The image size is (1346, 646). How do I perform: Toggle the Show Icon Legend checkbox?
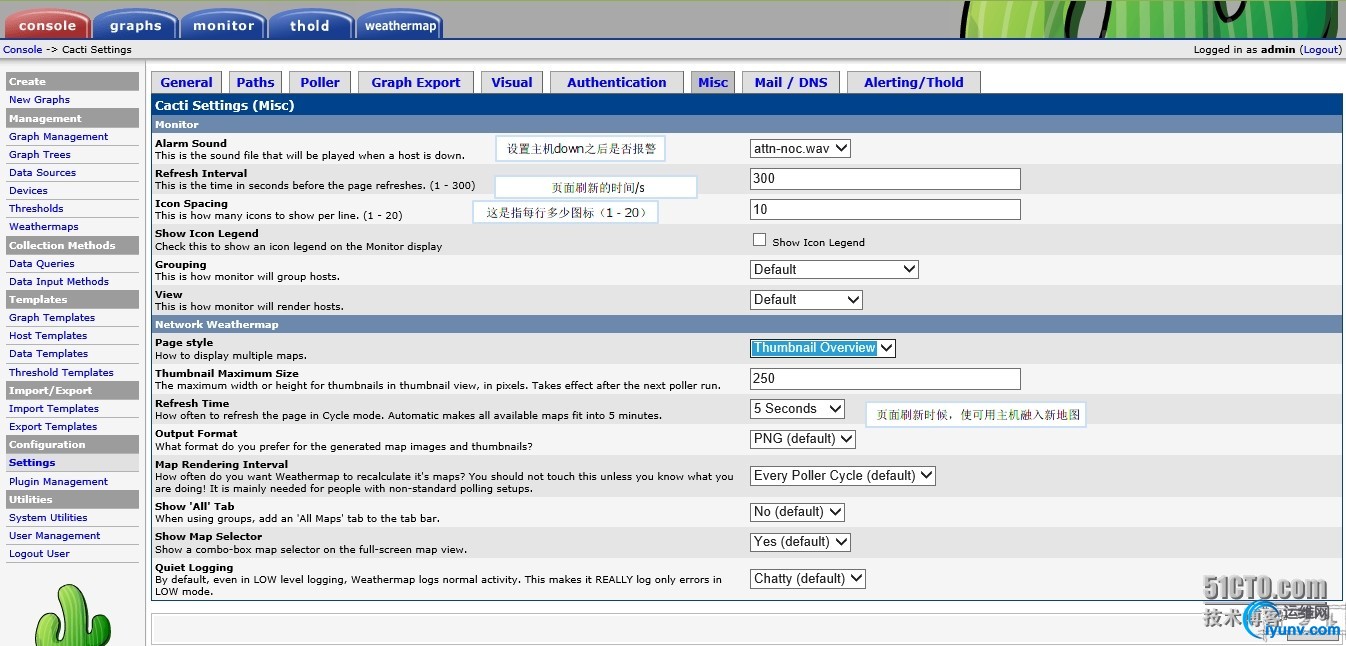[x=759, y=240]
